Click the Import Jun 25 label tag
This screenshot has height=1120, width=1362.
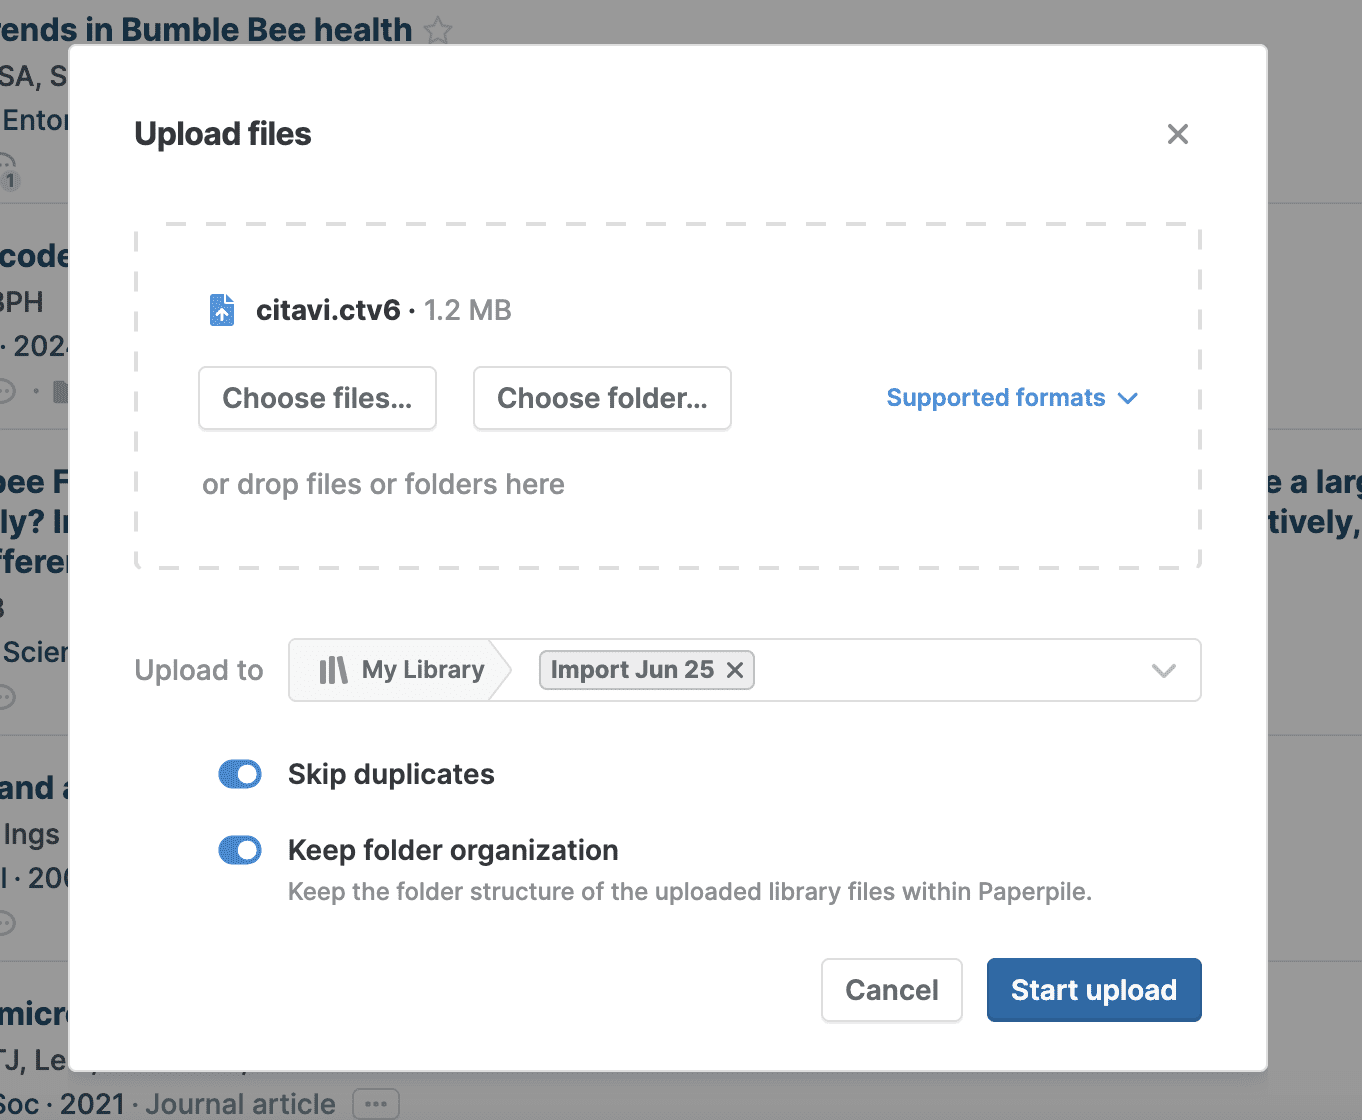[x=632, y=670]
